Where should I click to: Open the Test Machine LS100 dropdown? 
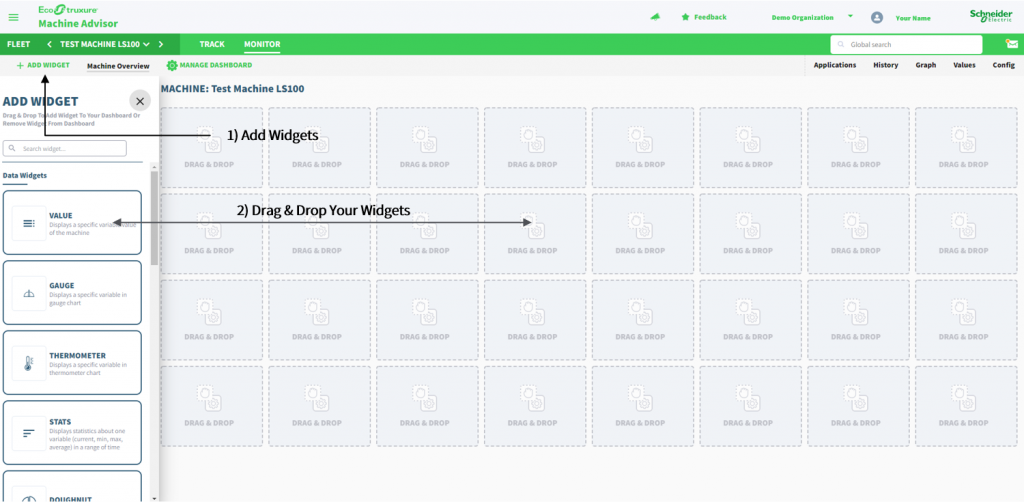point(104,44)
